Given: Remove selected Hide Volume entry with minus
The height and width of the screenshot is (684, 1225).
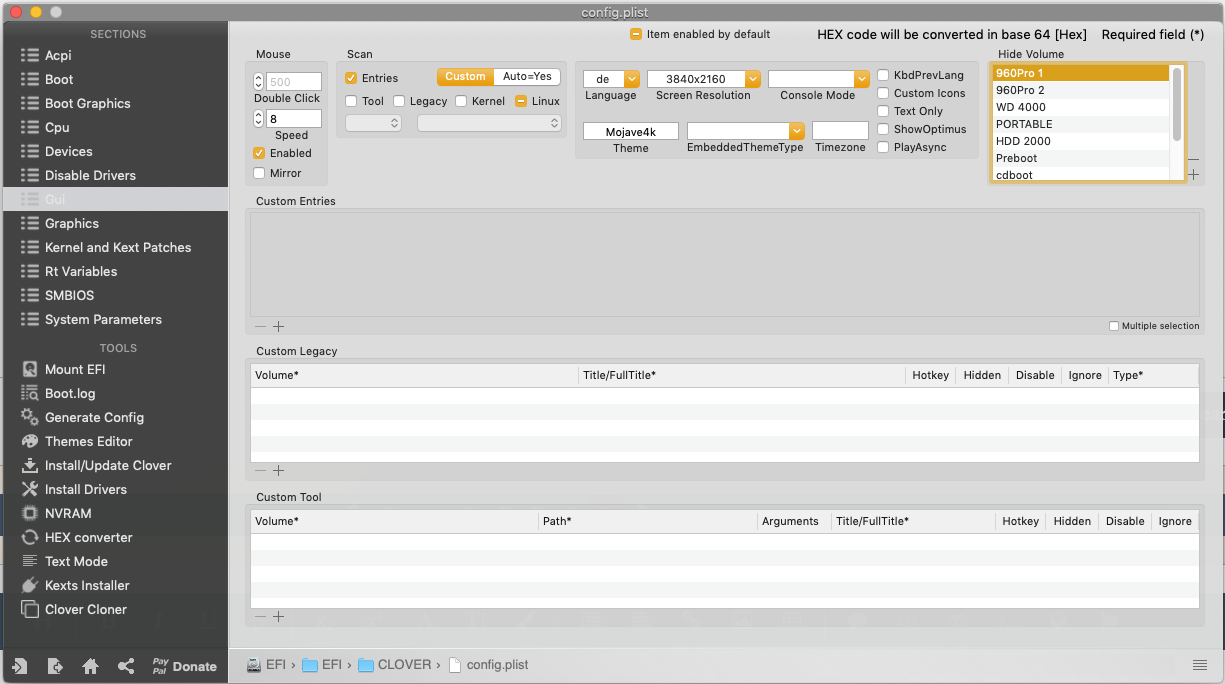Looking at the screenshot, I should [x=1193, y=159].
